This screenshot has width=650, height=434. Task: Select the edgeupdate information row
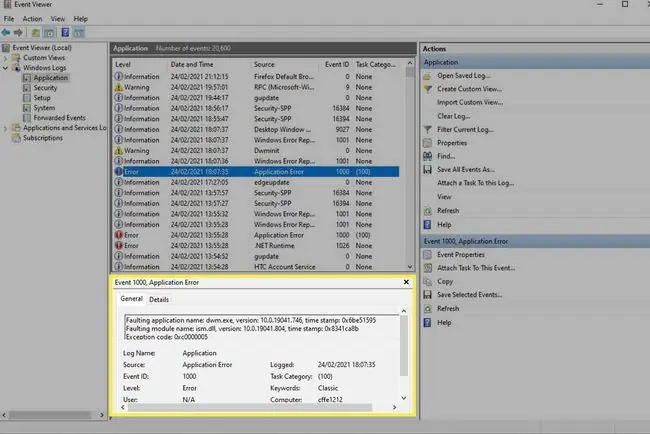[x=257, y=182]
